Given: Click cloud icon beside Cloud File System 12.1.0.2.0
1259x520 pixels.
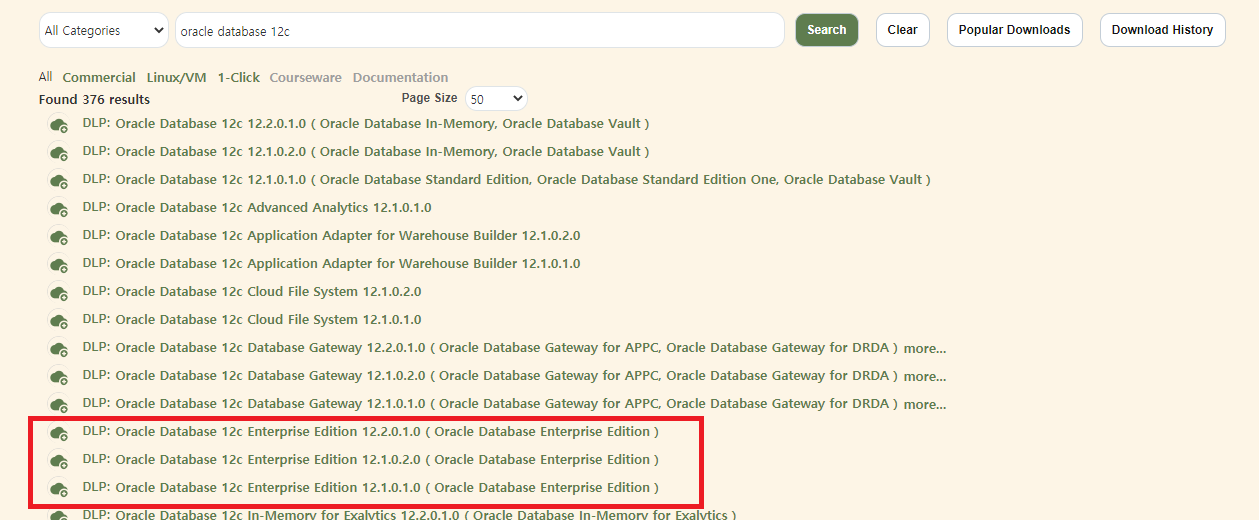Looking at the screenshot, I should 59,293.
